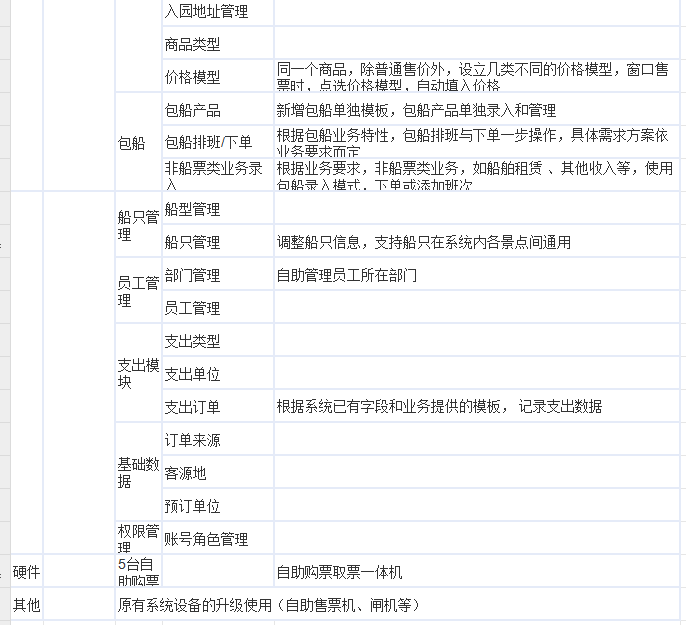This screenshot has width=686, height=625.
Task: Select the 账号角色管理 cell
Action: pyautogui.click(x=217, y=539)
